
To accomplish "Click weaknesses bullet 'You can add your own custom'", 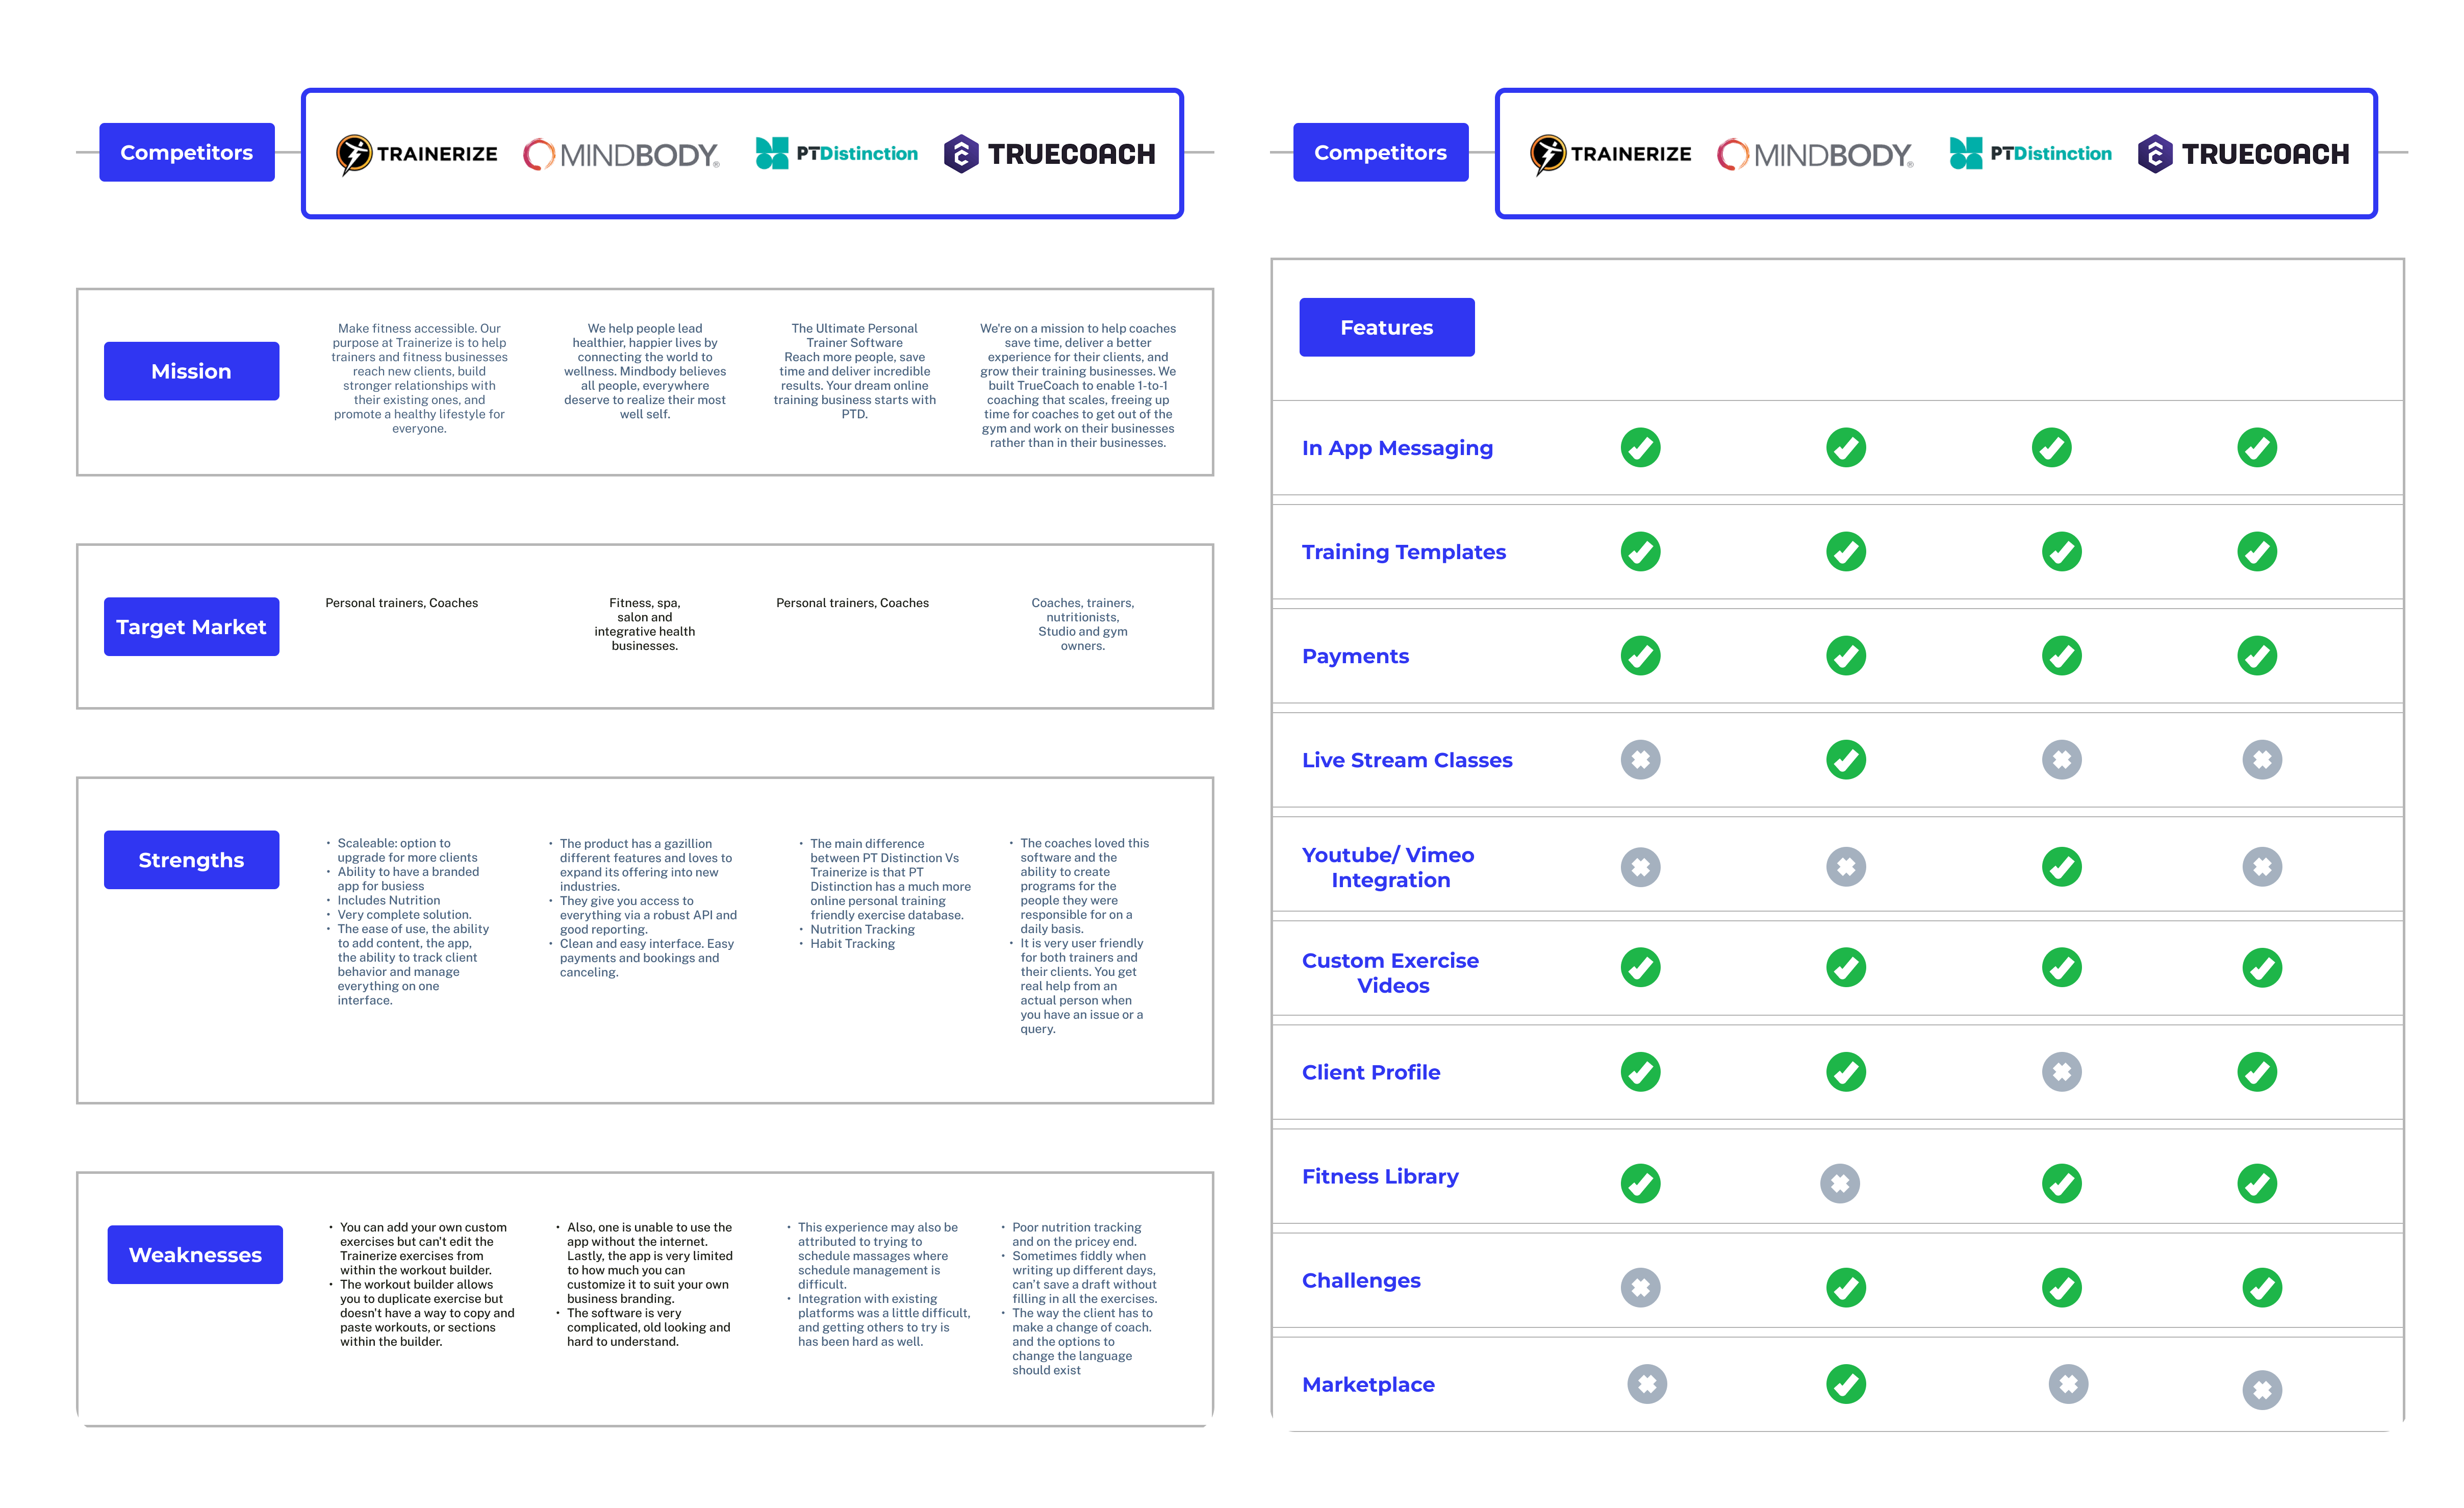I will [423, 1249].
